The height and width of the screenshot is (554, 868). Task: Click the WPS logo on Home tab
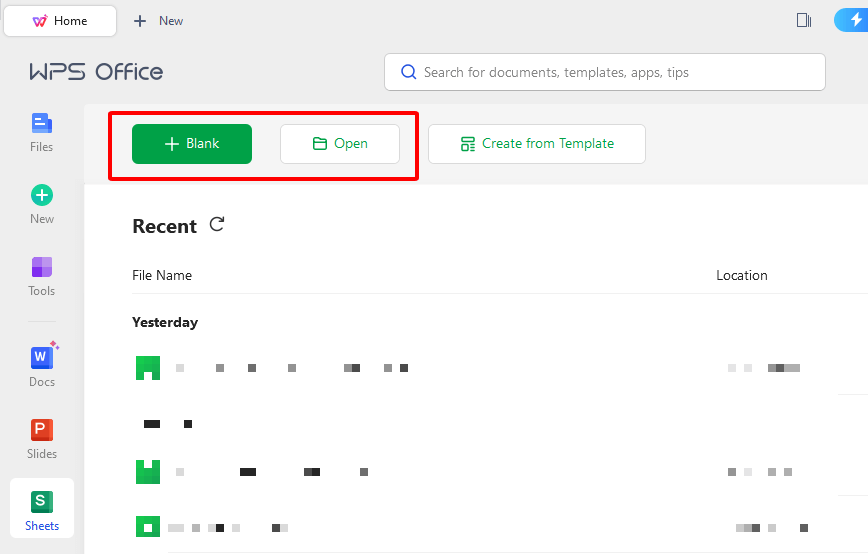[x=40, y=21]
